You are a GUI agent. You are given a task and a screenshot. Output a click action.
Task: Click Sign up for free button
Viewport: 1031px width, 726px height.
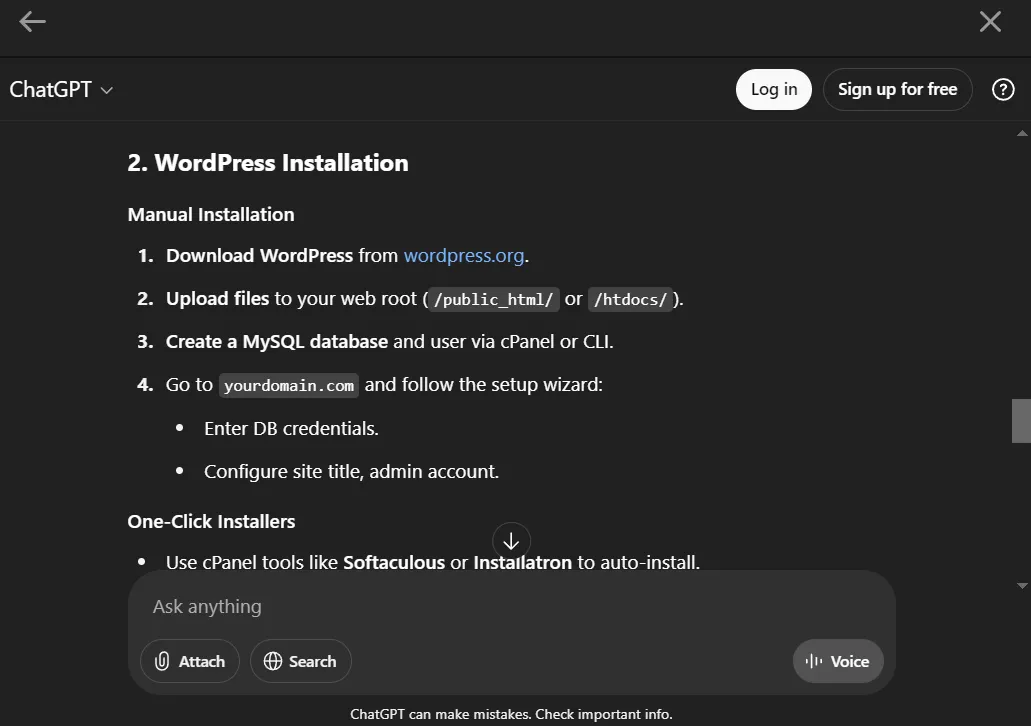coord(897,90)
